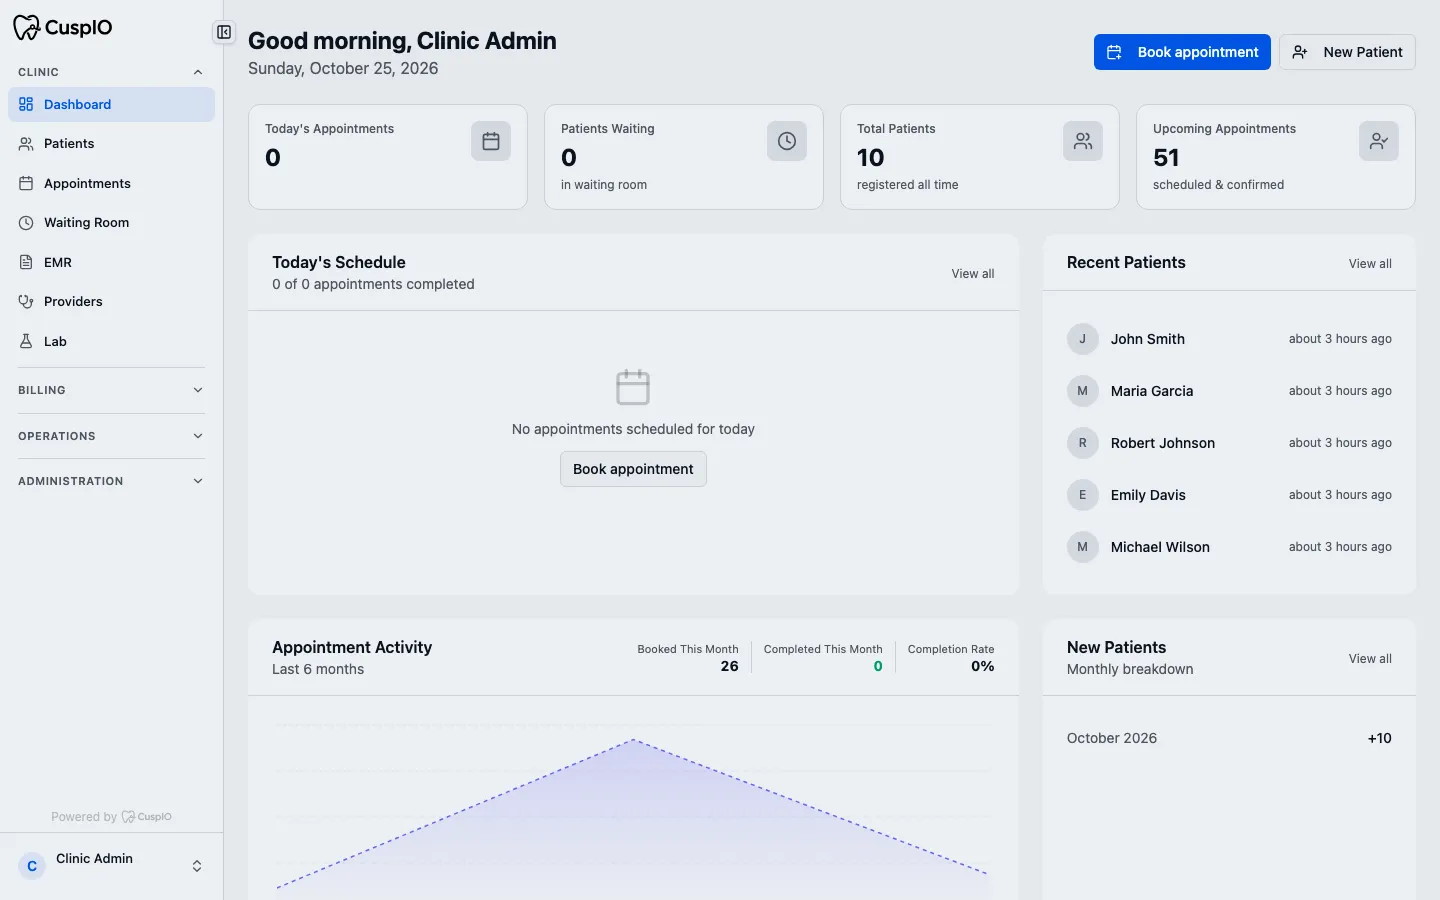Click the Completion Rate 0% value
The height and width of the screenshot is (900, 1440).
pos(983,666)
